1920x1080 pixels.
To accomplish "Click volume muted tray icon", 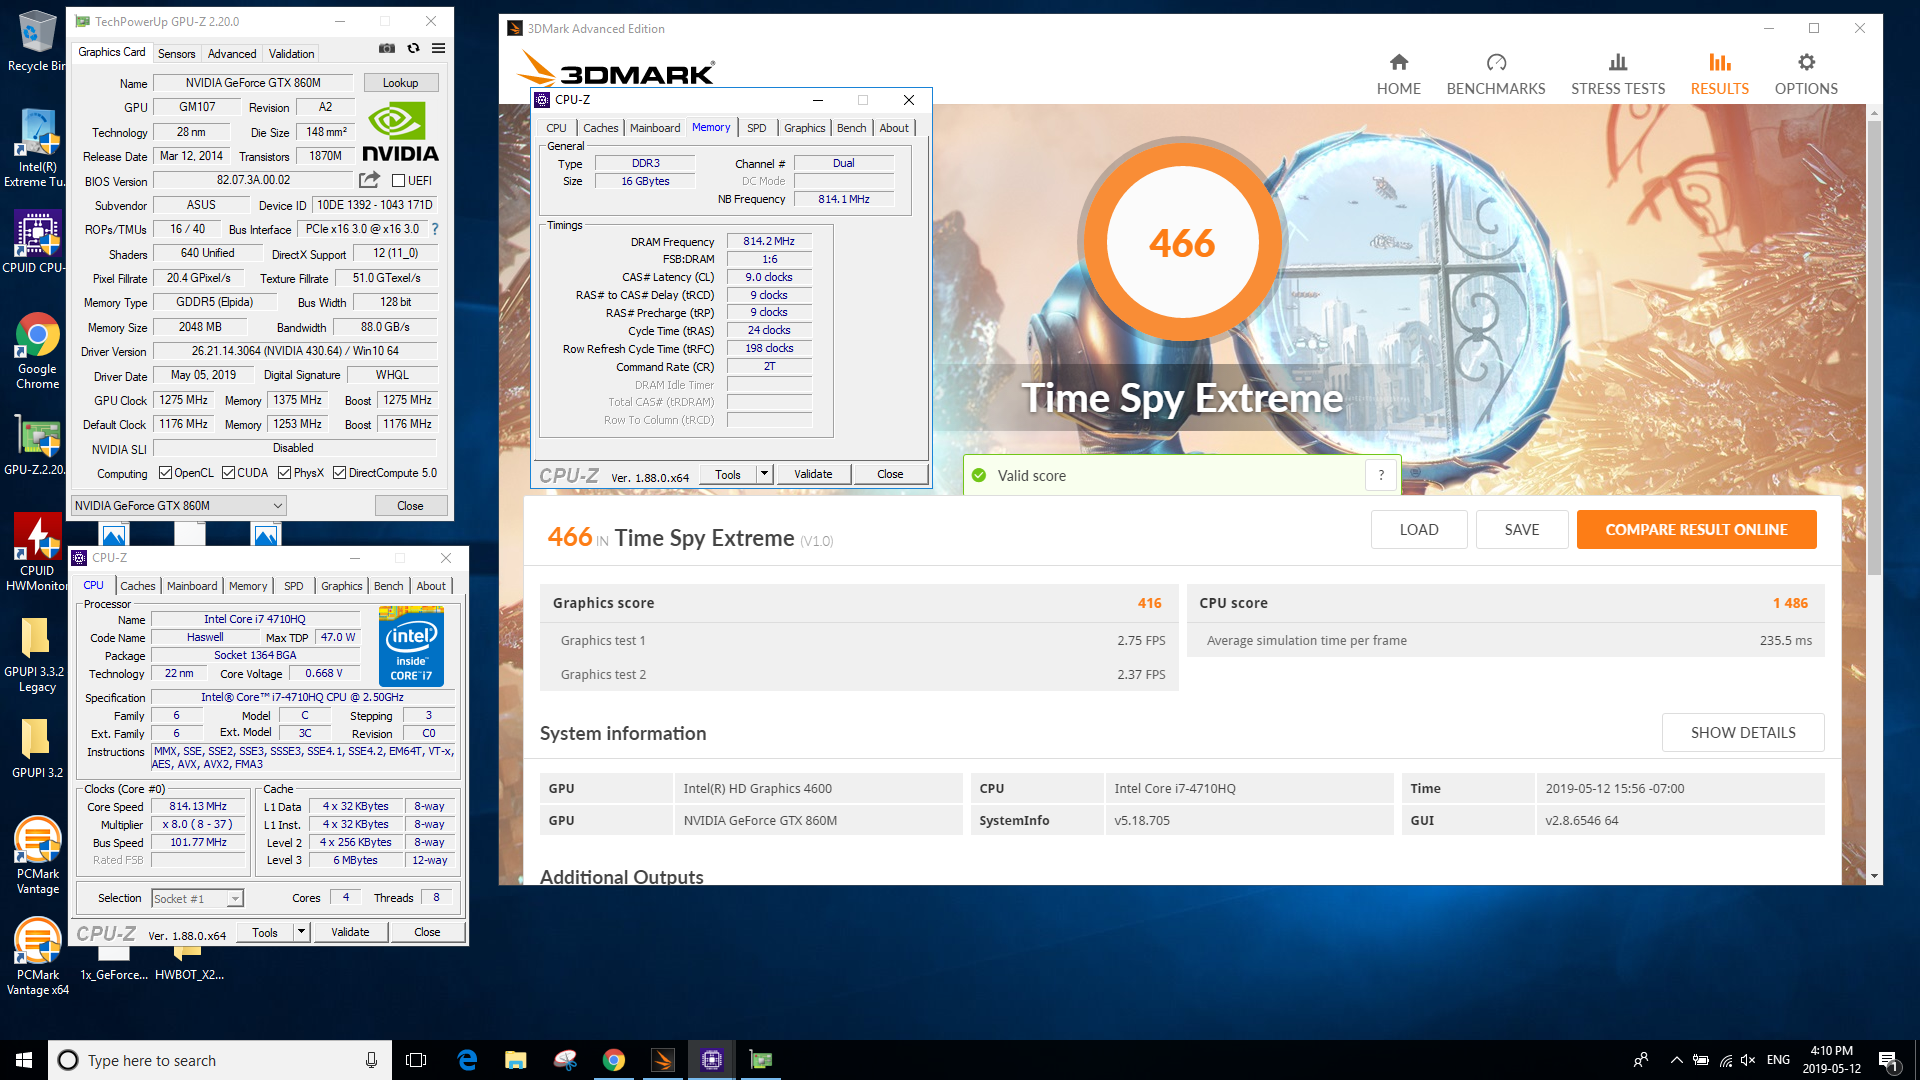I will tap(1748, 1060).
